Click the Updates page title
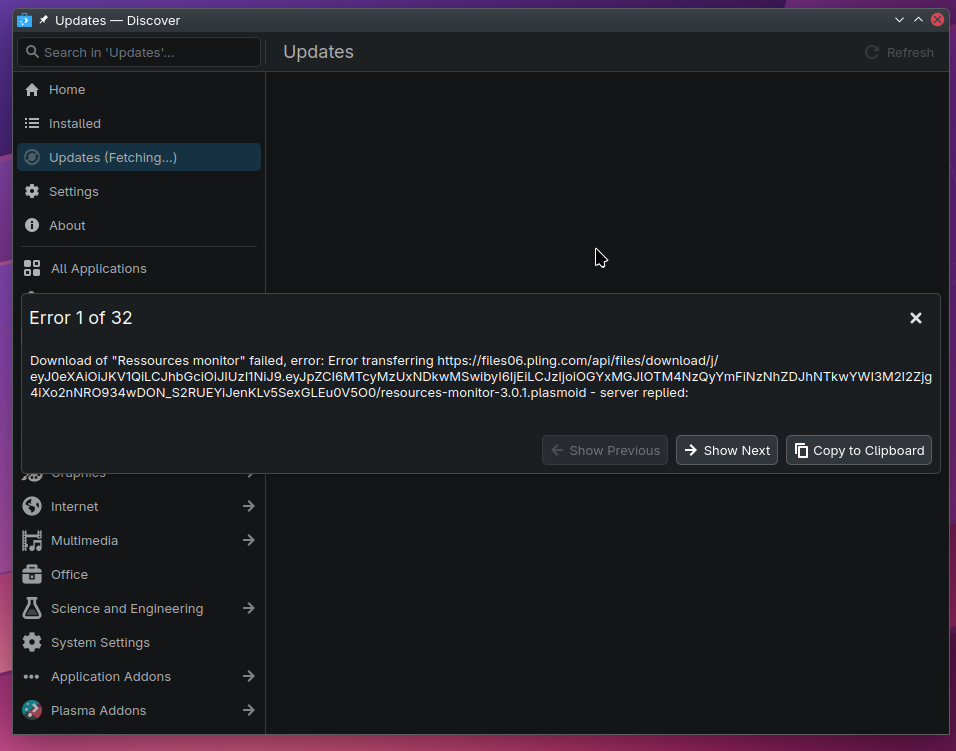 [x=318, y=52]
